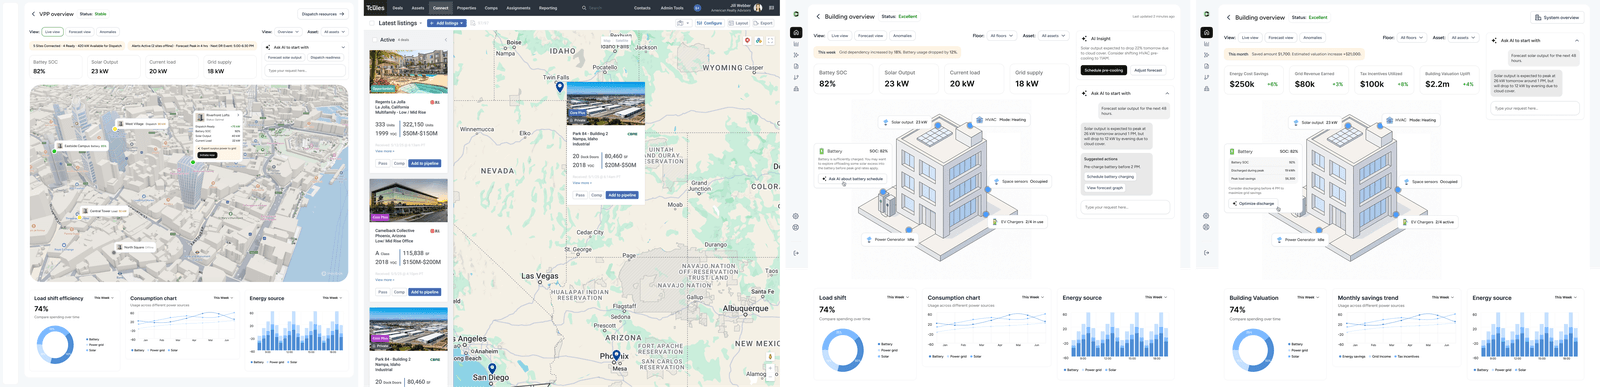
Task: Switch to Live view in VPP overview
Action: [x=53, y=31]
